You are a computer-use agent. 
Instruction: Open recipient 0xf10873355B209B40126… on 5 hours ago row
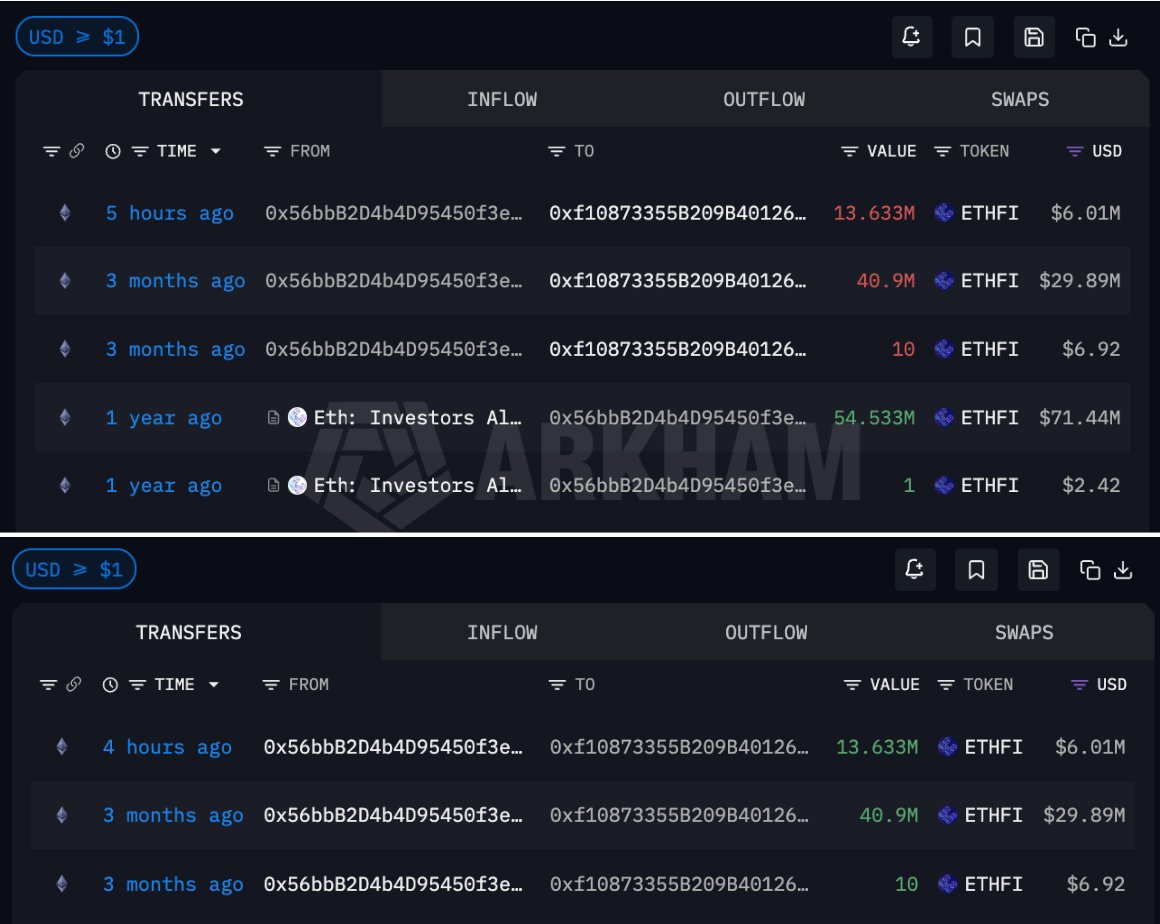(677, 213)
